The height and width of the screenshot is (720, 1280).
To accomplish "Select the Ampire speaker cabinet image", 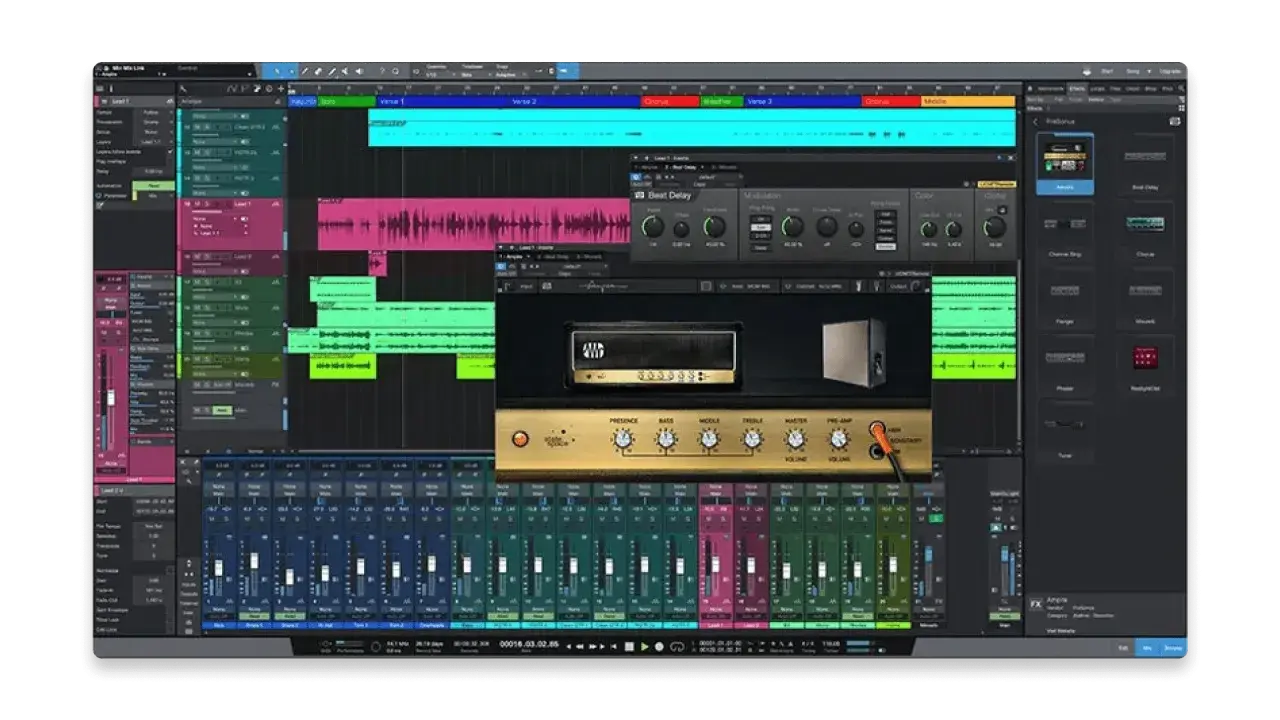I will [x=854, y=352].
